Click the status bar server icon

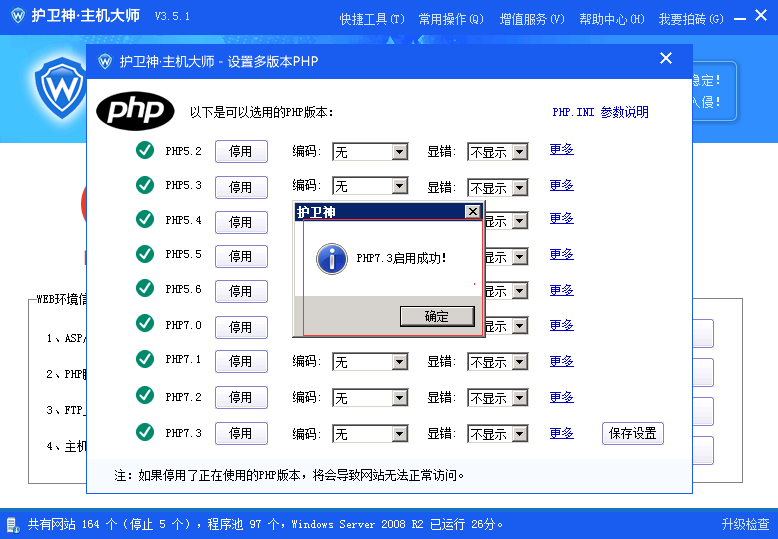coord(12,524)
